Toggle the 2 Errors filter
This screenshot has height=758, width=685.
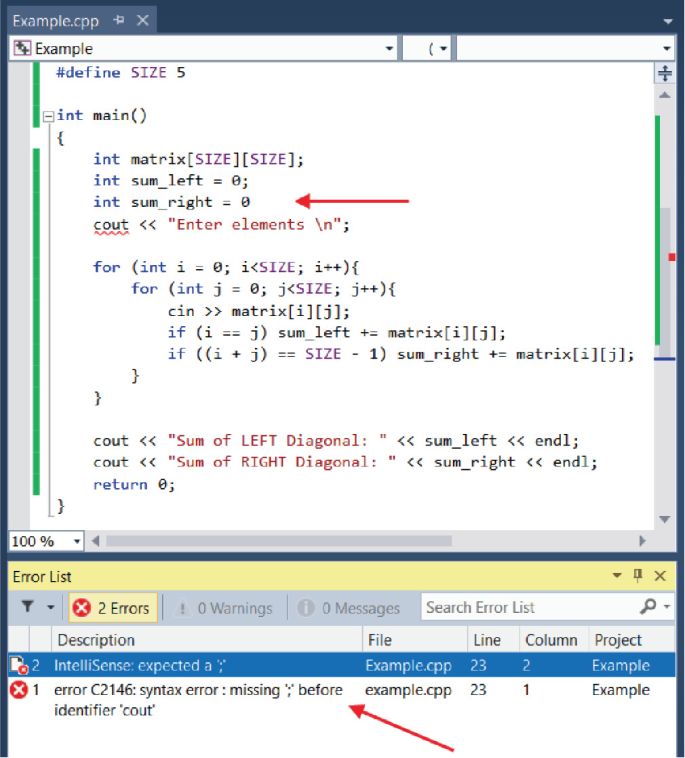111,608
